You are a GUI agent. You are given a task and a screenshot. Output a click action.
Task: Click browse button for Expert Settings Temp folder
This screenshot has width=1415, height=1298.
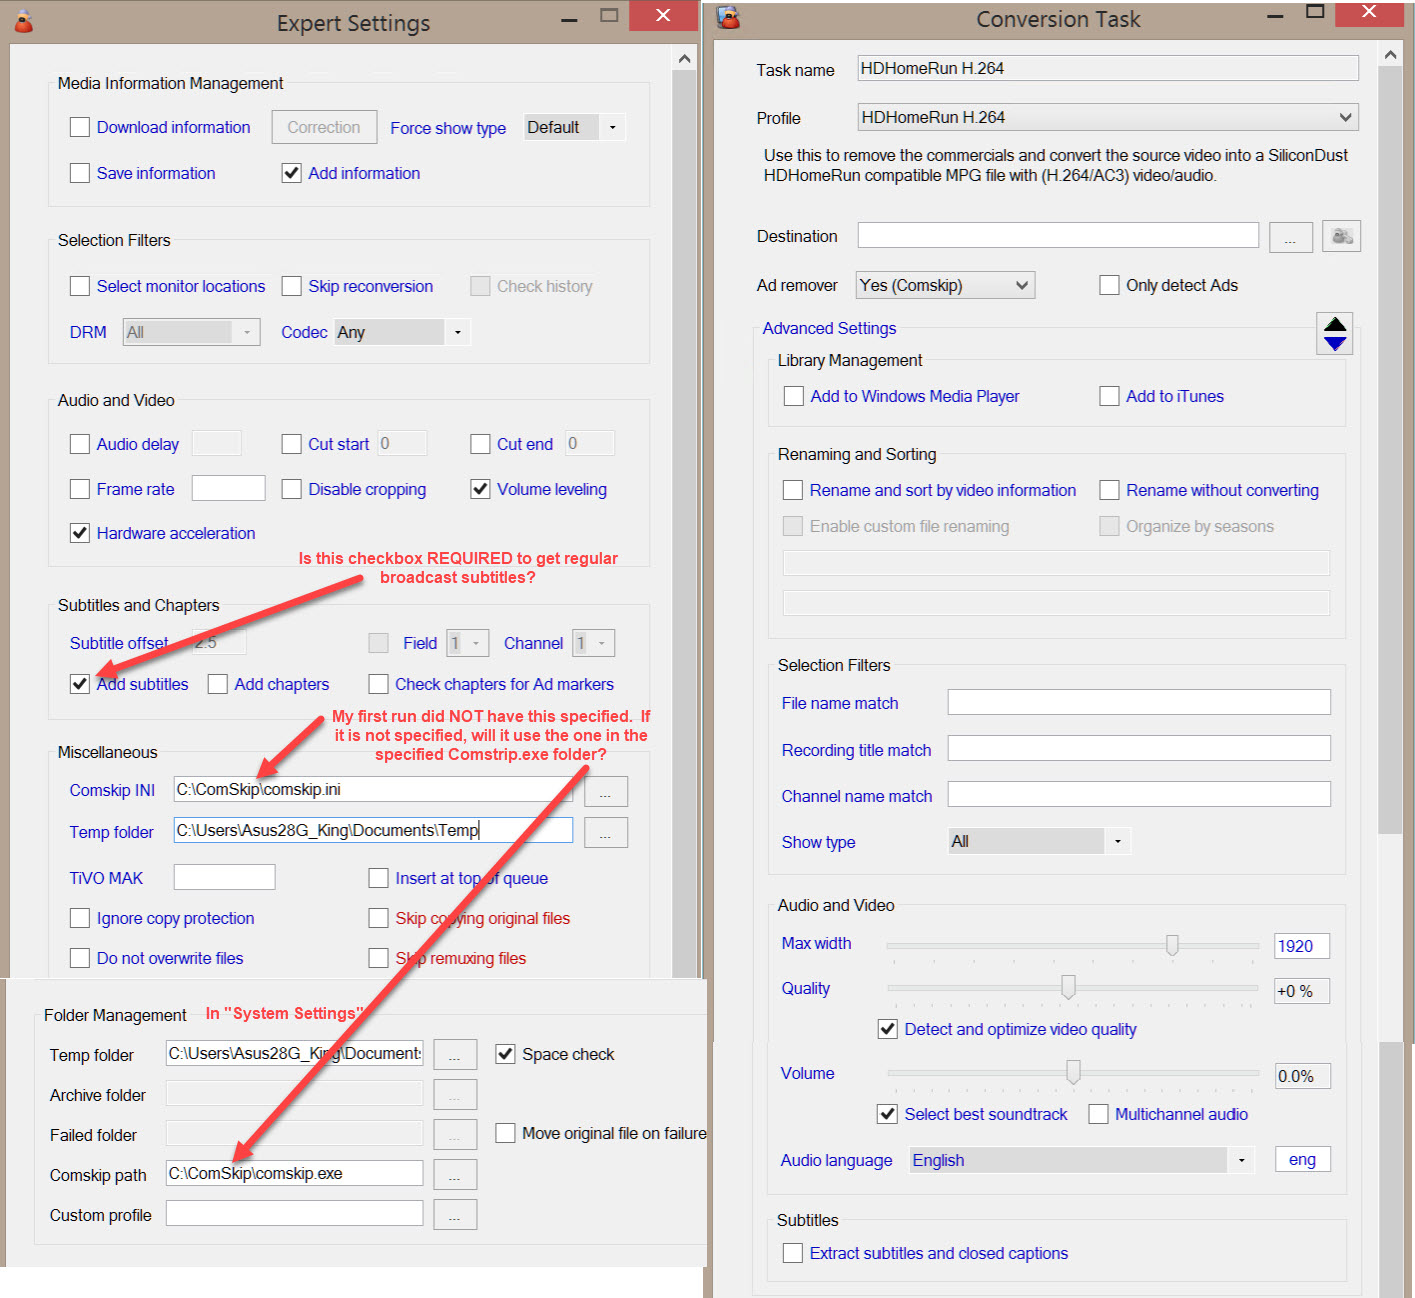point(605,833)
